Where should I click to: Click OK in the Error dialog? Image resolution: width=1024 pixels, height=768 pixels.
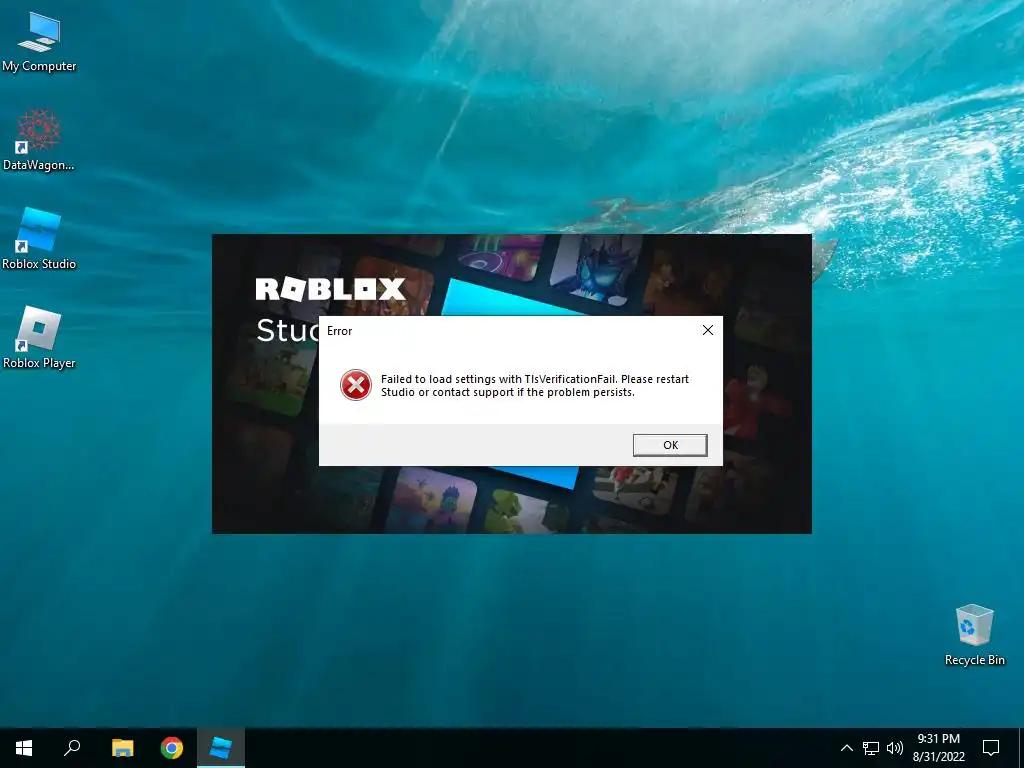coord(670,445)
